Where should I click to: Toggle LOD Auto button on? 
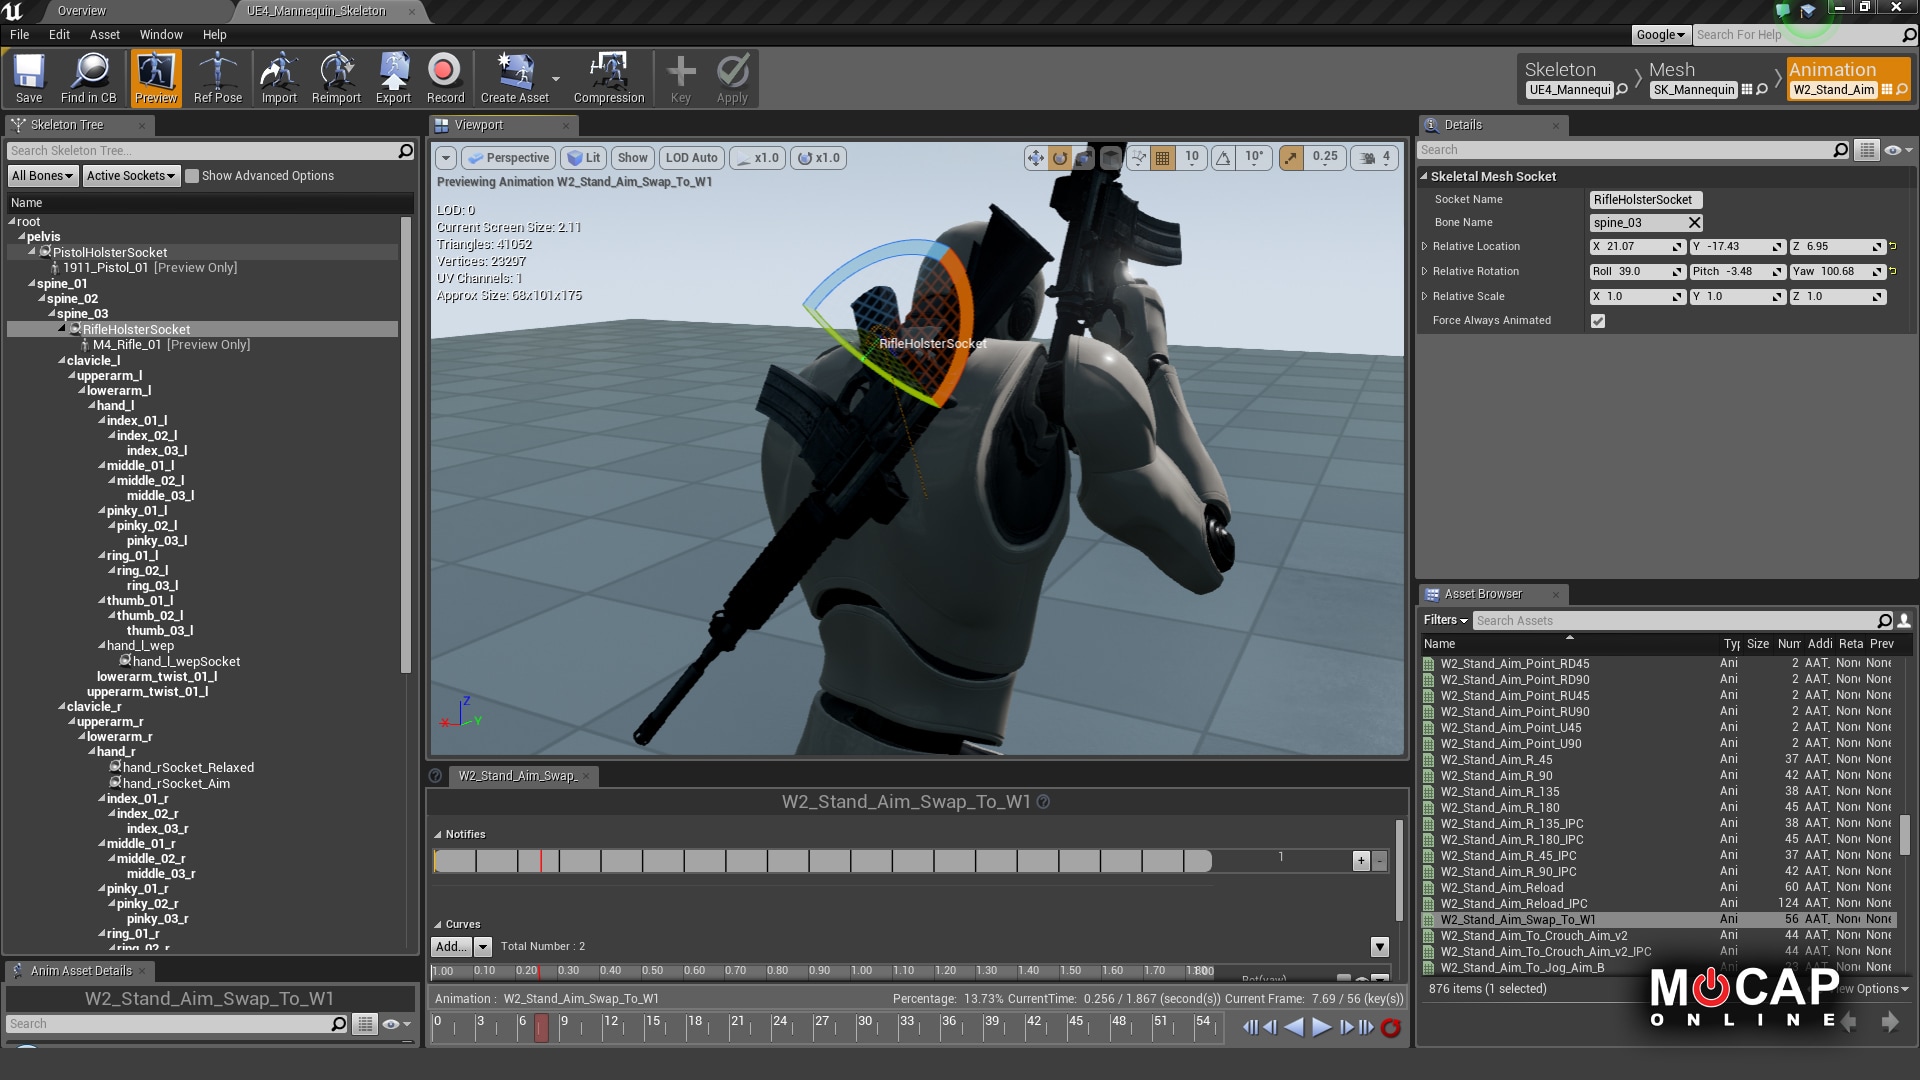point(691,157)
